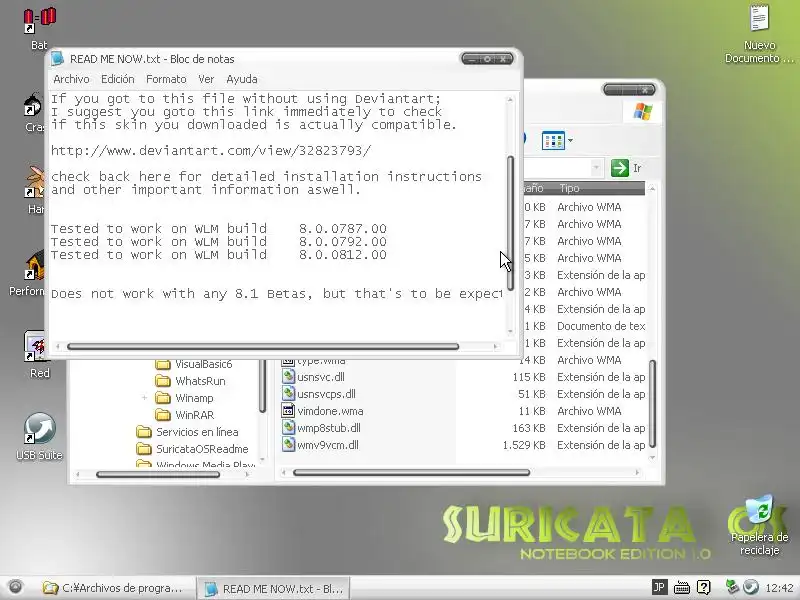Click the question mark help tray icon

[x=704, y=587]
